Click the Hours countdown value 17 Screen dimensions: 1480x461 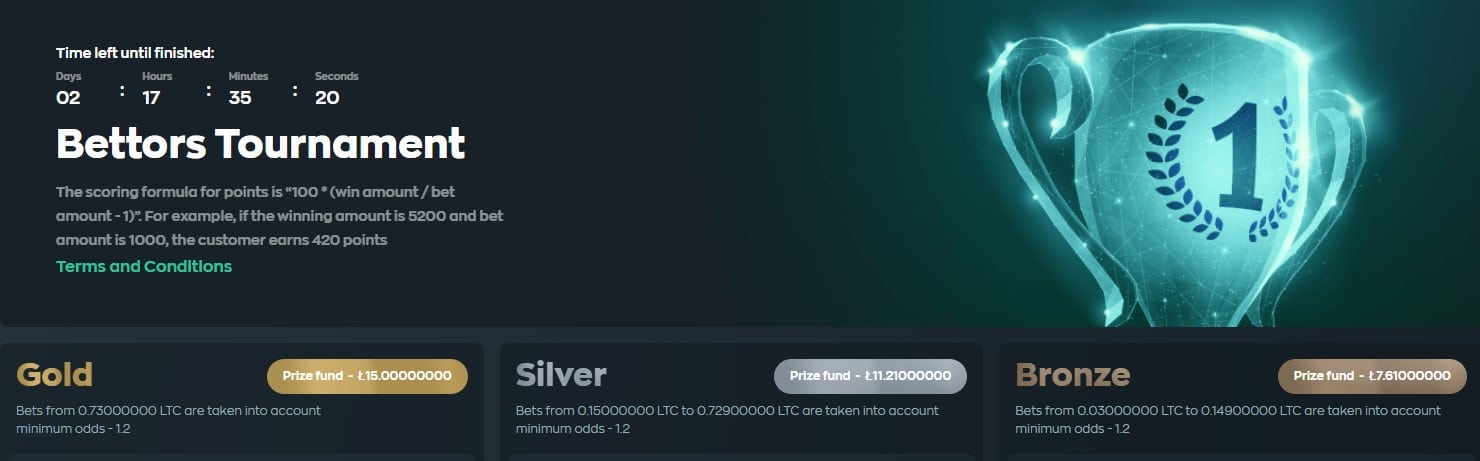coord(152,98)
